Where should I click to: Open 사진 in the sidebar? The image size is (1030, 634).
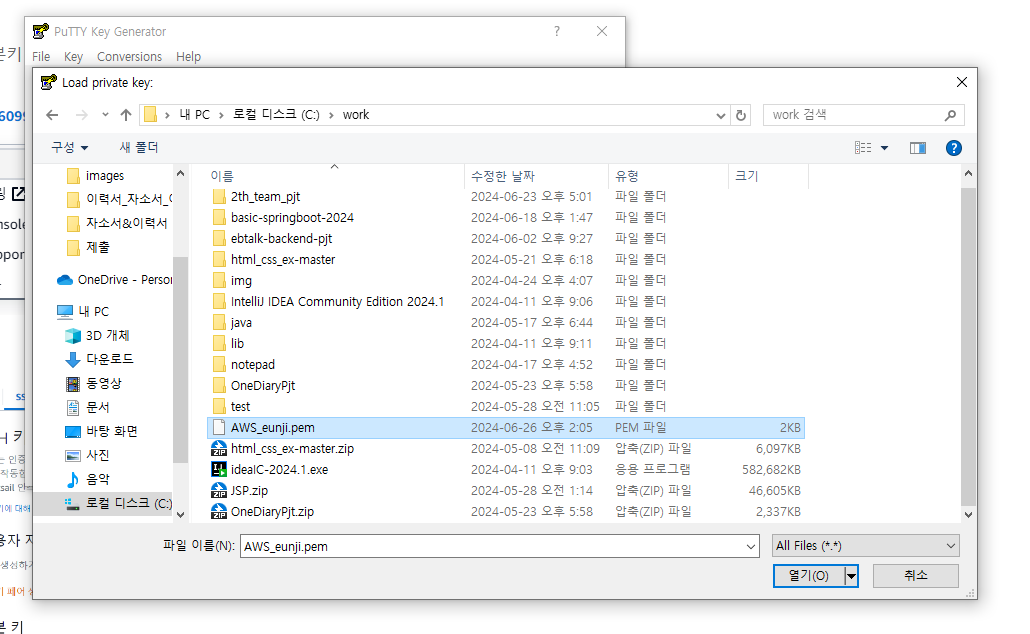(97, 455)
